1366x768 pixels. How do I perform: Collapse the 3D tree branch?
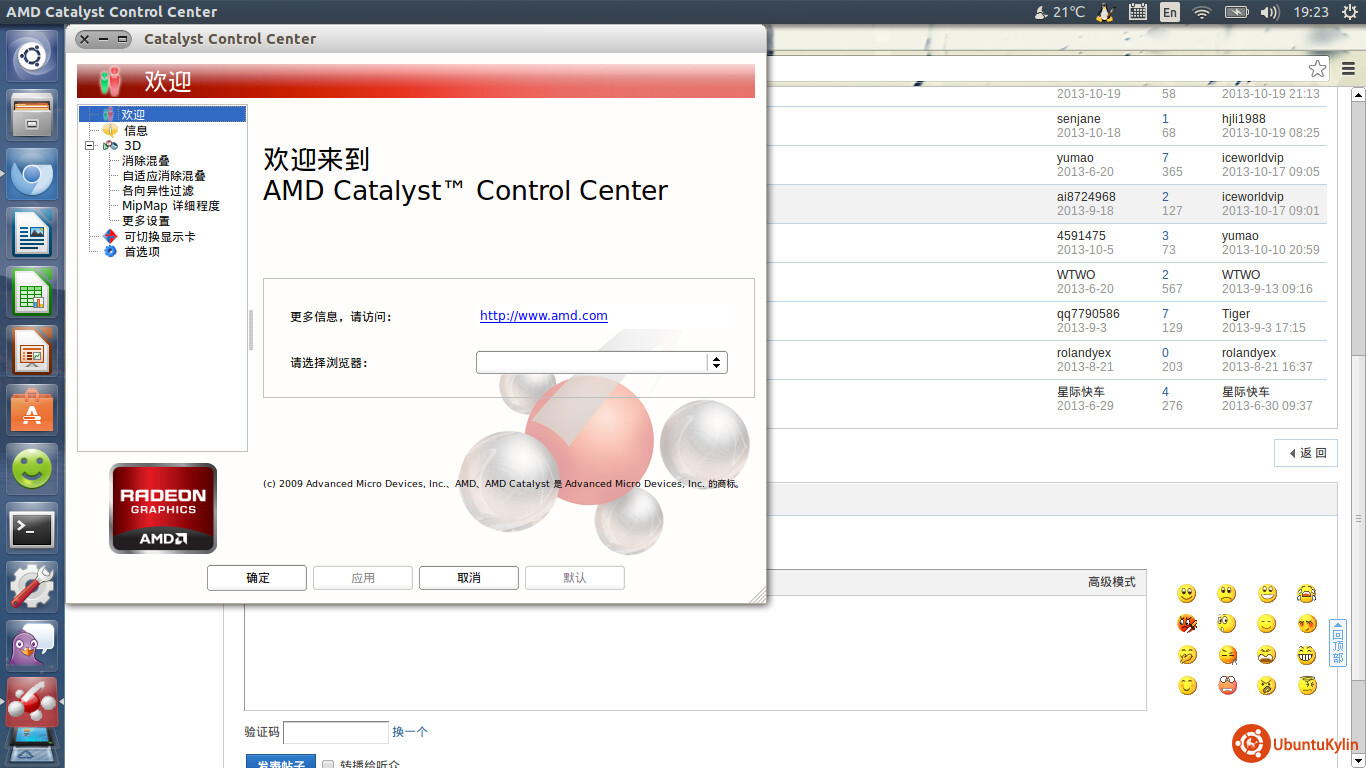tap(90, 146)
